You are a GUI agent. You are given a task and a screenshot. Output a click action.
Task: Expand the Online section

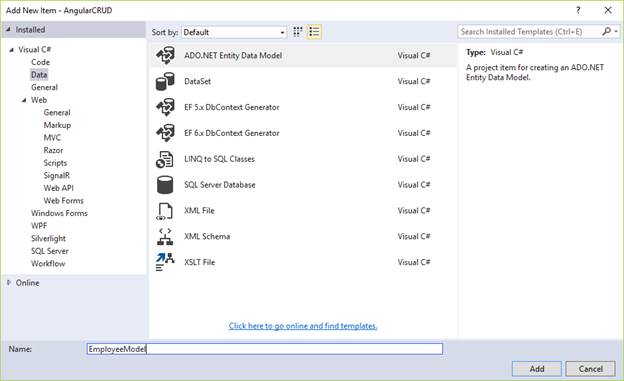pos(9,283)
